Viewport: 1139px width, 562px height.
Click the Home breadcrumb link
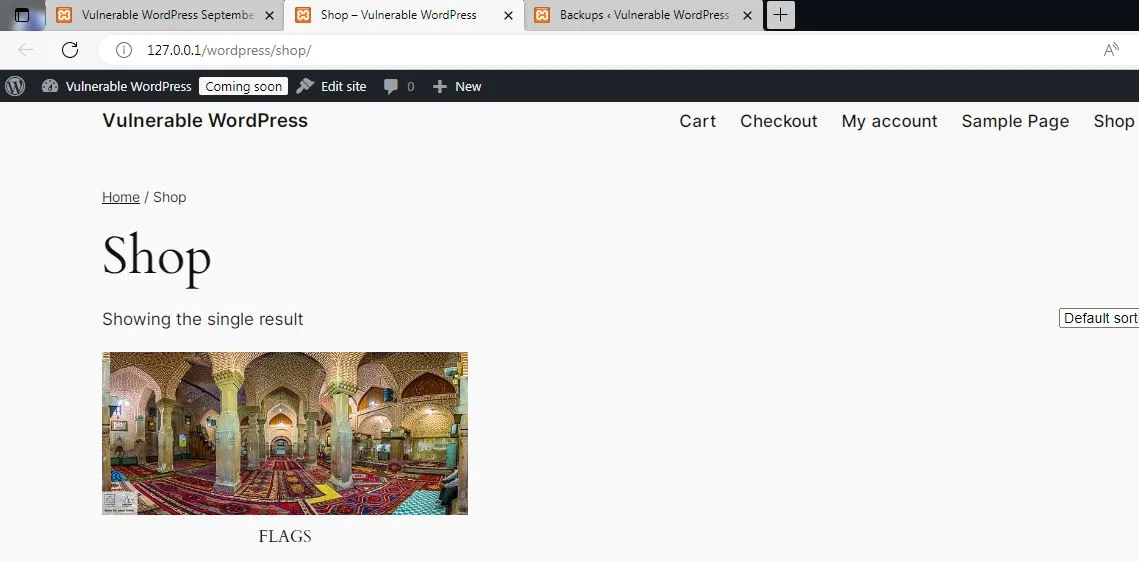pyautogui.click(x=121, y=197)
